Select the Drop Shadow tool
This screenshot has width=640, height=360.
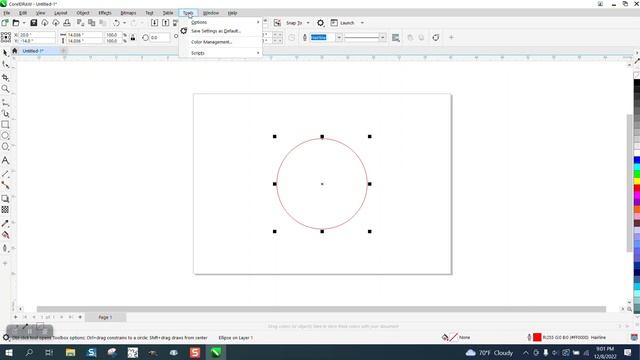tap(5, 198)
